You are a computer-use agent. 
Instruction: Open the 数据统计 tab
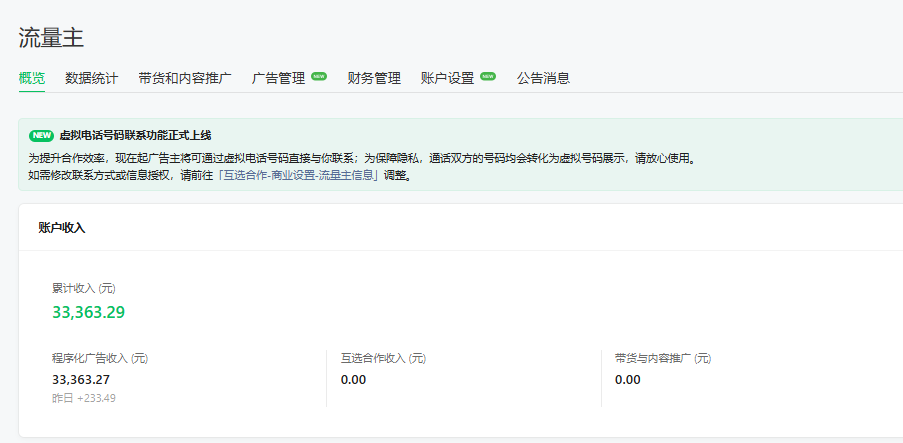pyautogui.click(x=92, y=78)
